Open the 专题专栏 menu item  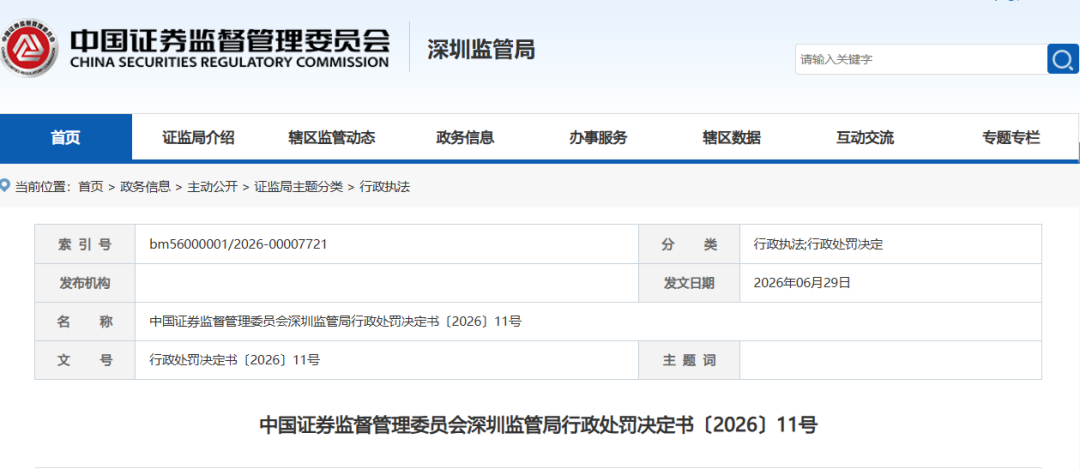pos(1011,138)
